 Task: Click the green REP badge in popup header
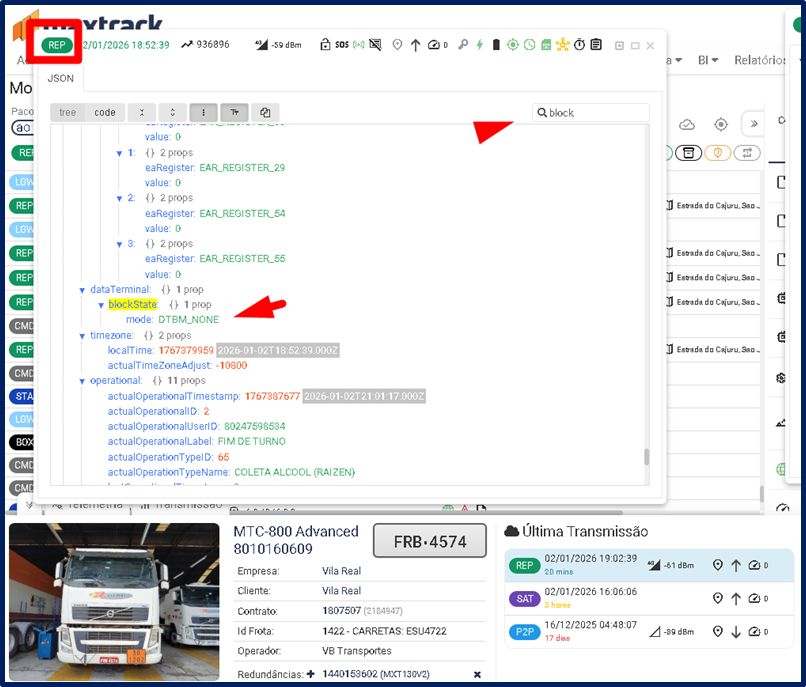(57, 45)
